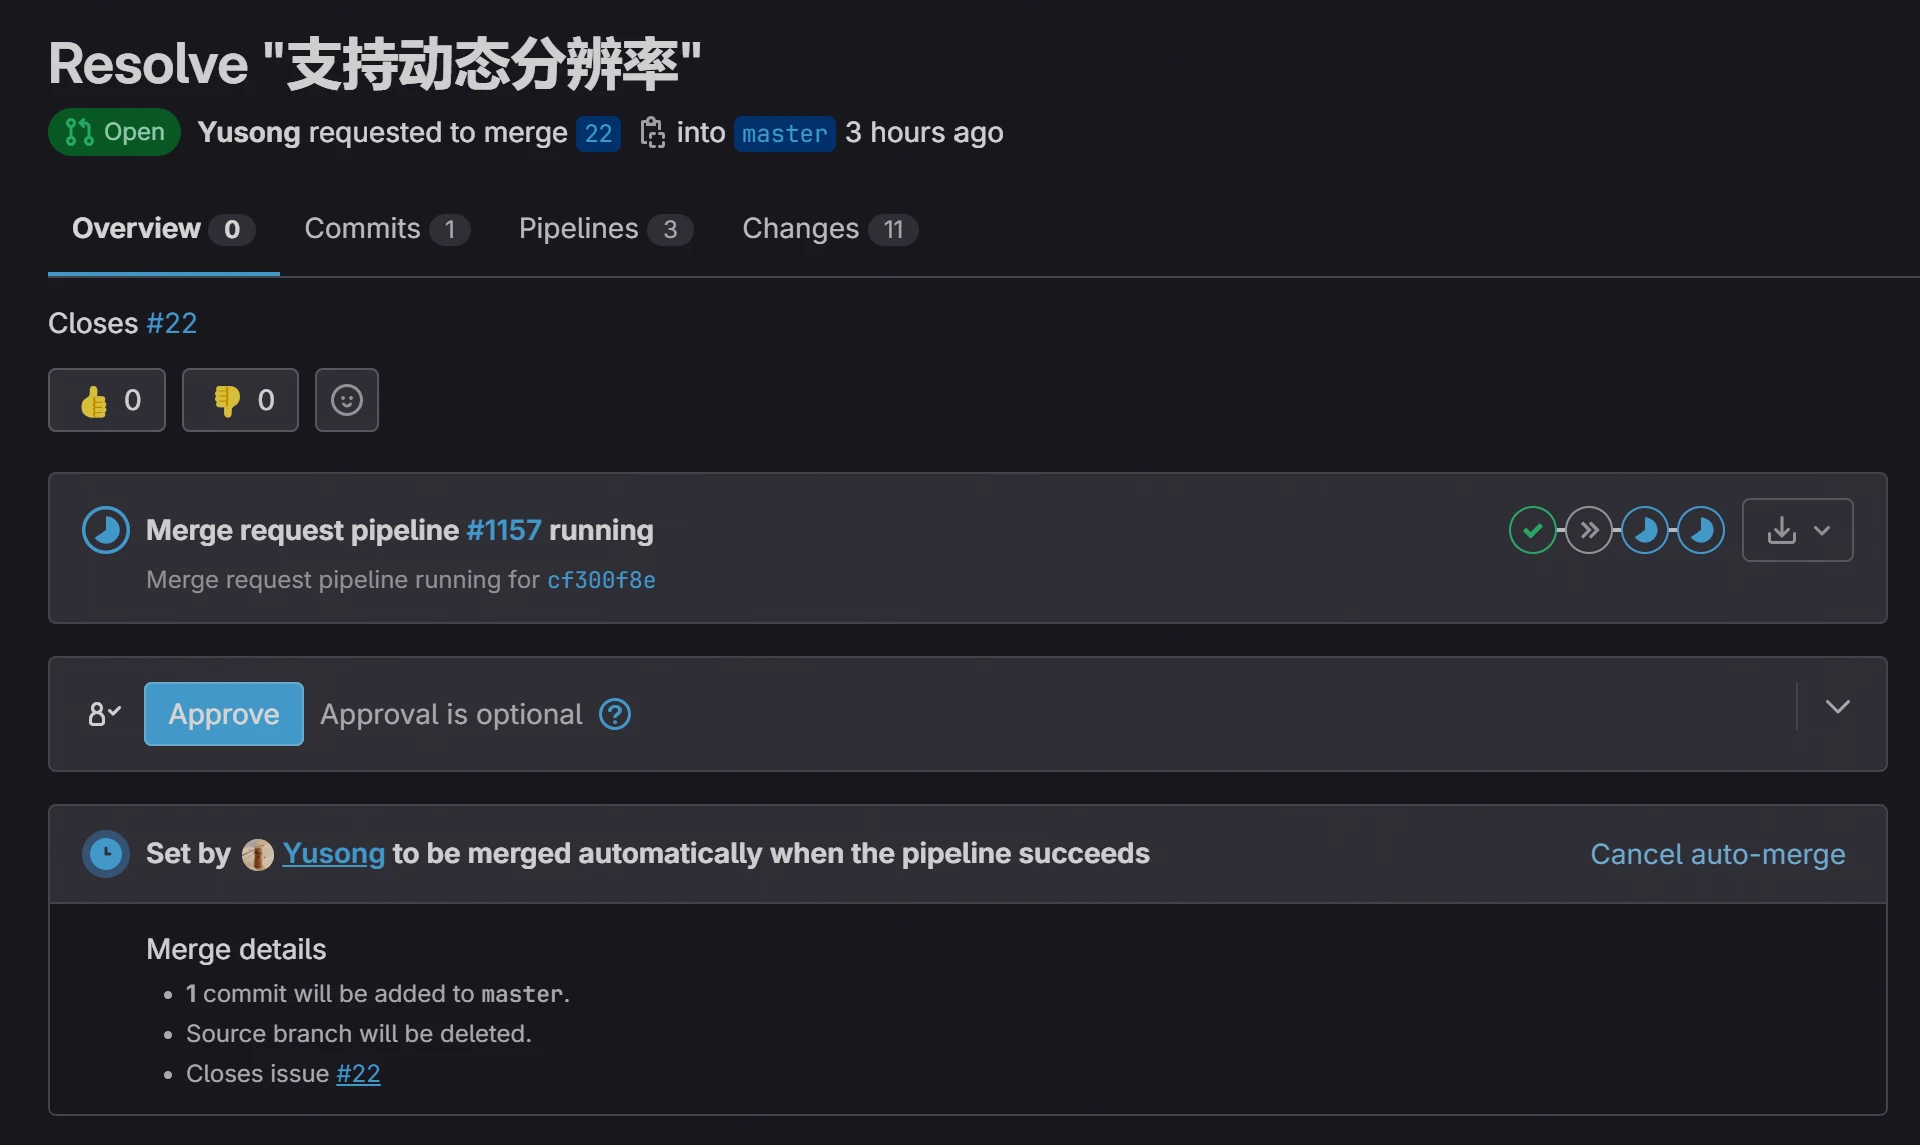Image resolution: width=1920 pixels, height=1145 pixels.
Task: Click the passed pipeline stage check icon
Action: [x=1532, y=530]
